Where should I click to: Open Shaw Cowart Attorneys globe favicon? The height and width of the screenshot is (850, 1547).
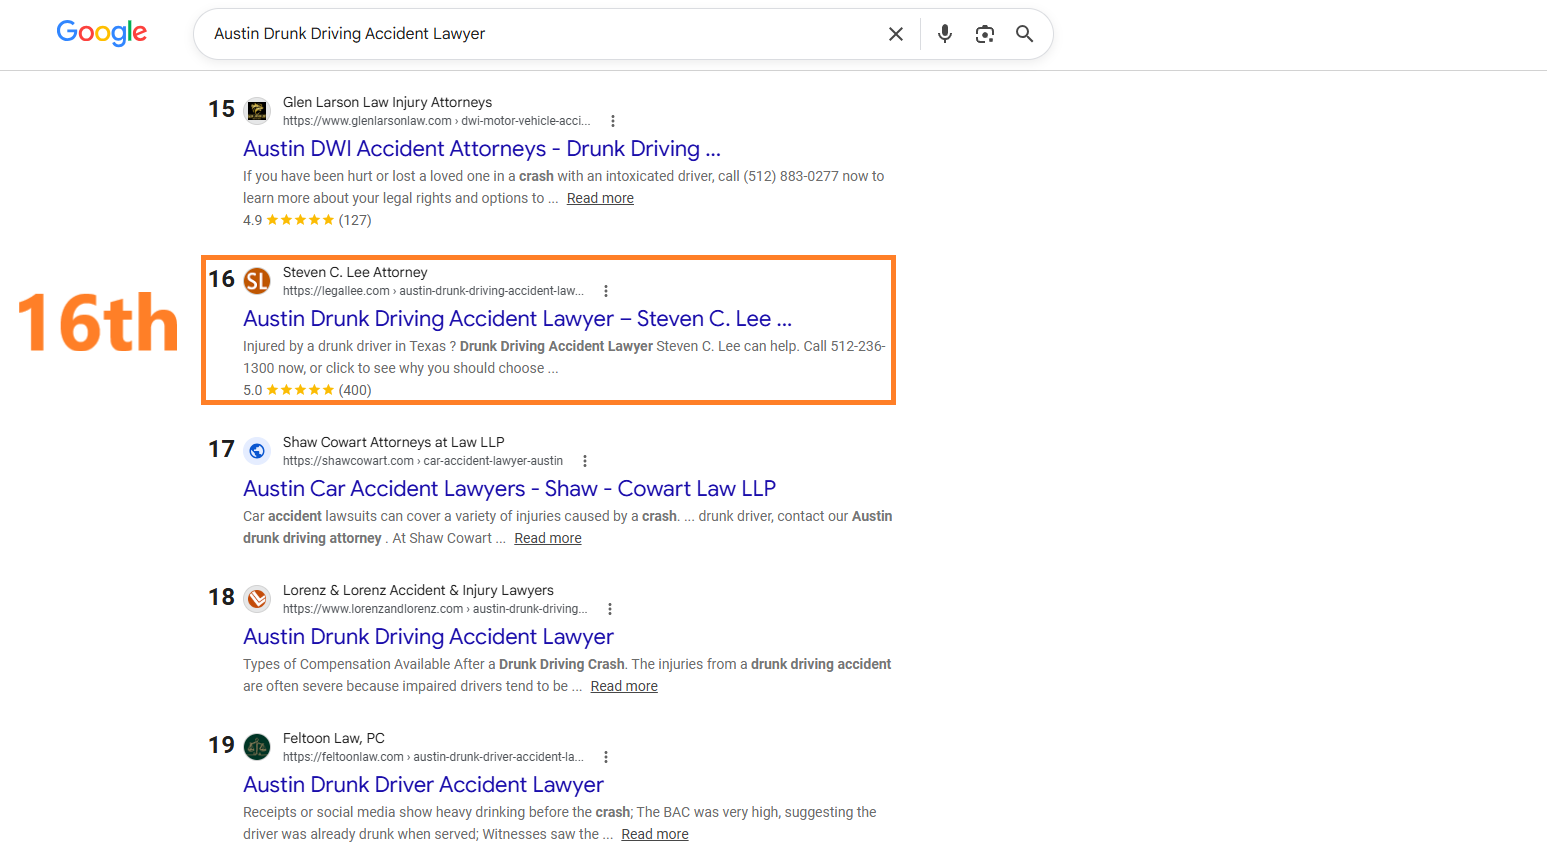257,451
